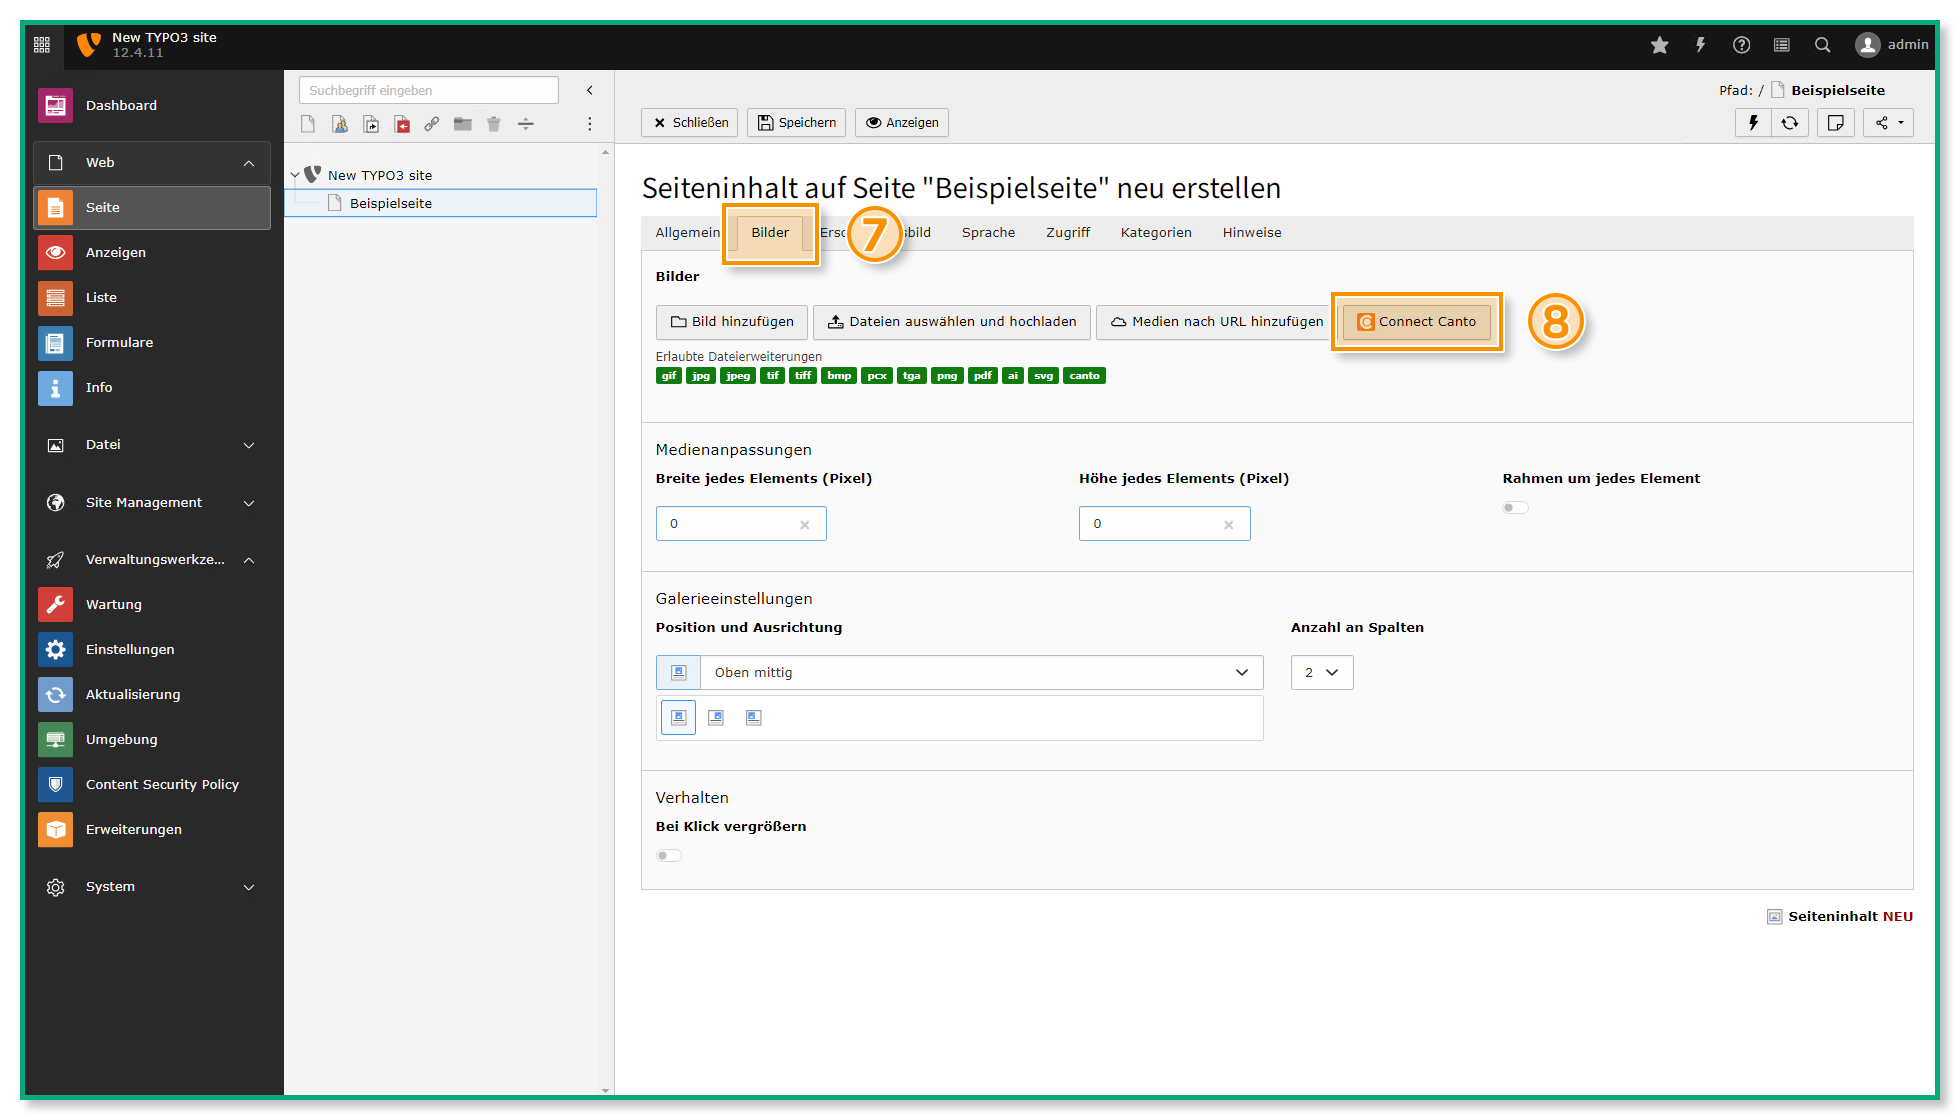Open Position und Ausrichtung dropdown
This screenshot has height=1120, width=1960.
(960, 672)
